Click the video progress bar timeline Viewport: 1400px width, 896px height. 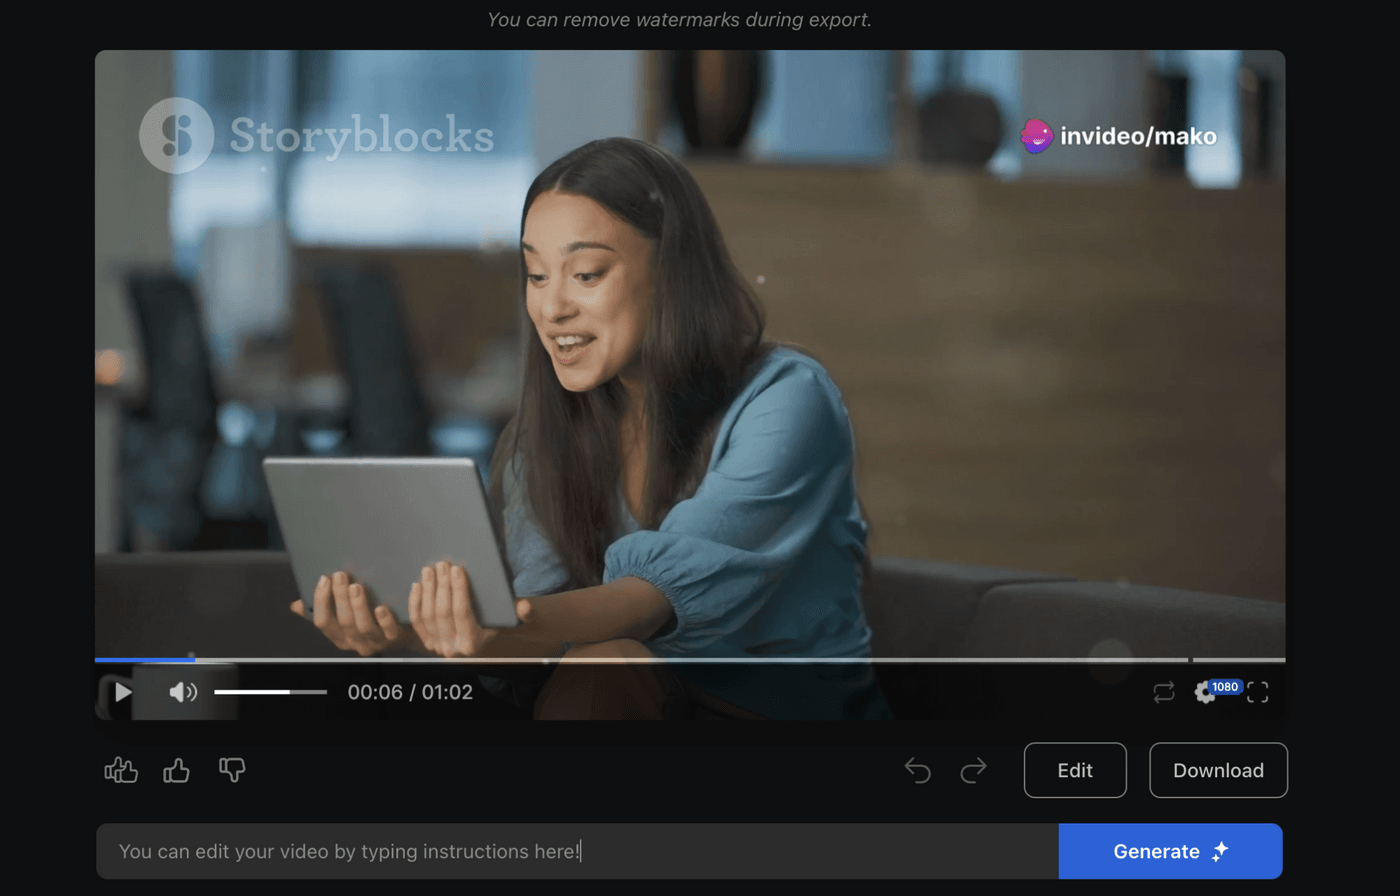click(690, 660)
